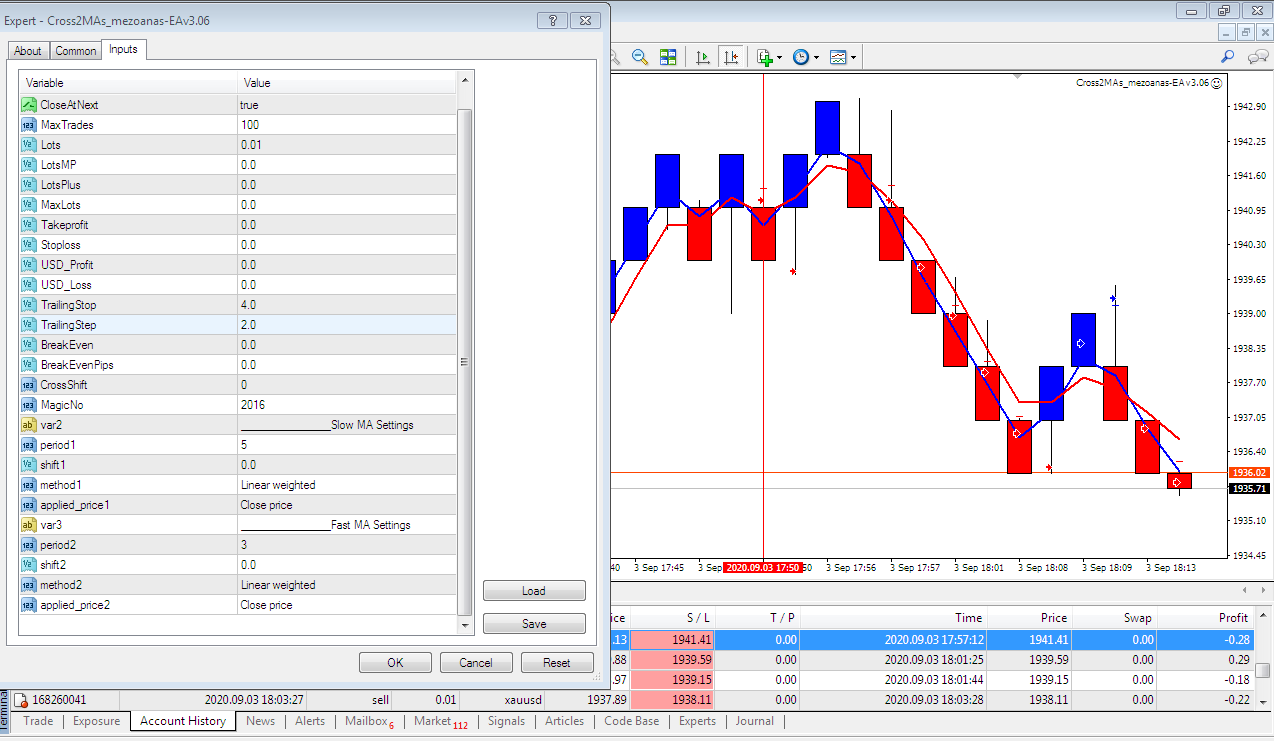Select the TrailingStop value field

point(347,305)
